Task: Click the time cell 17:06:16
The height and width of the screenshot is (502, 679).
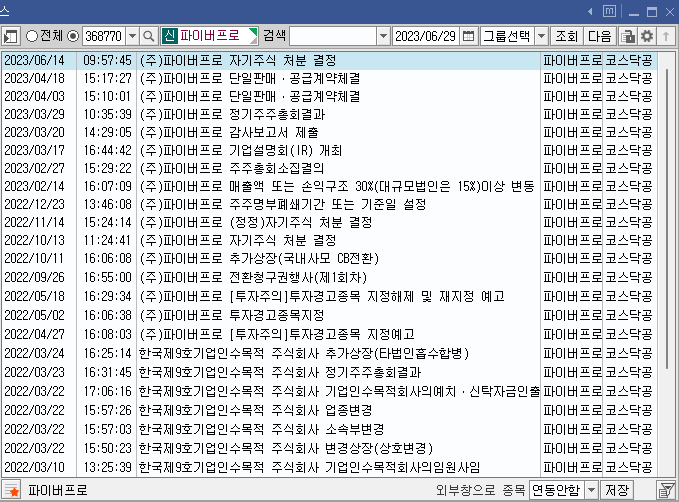Action: tap(107, 392)
